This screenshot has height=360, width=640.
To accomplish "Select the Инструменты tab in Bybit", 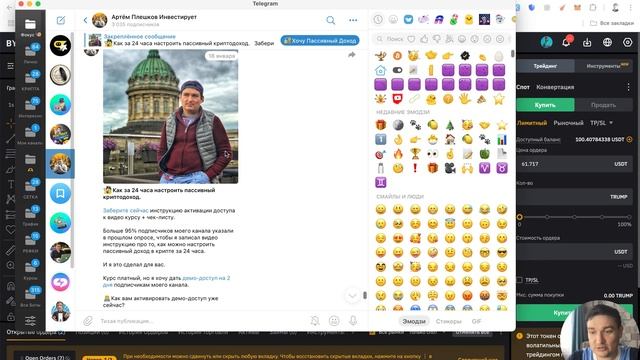I will [x=604, y=66].
